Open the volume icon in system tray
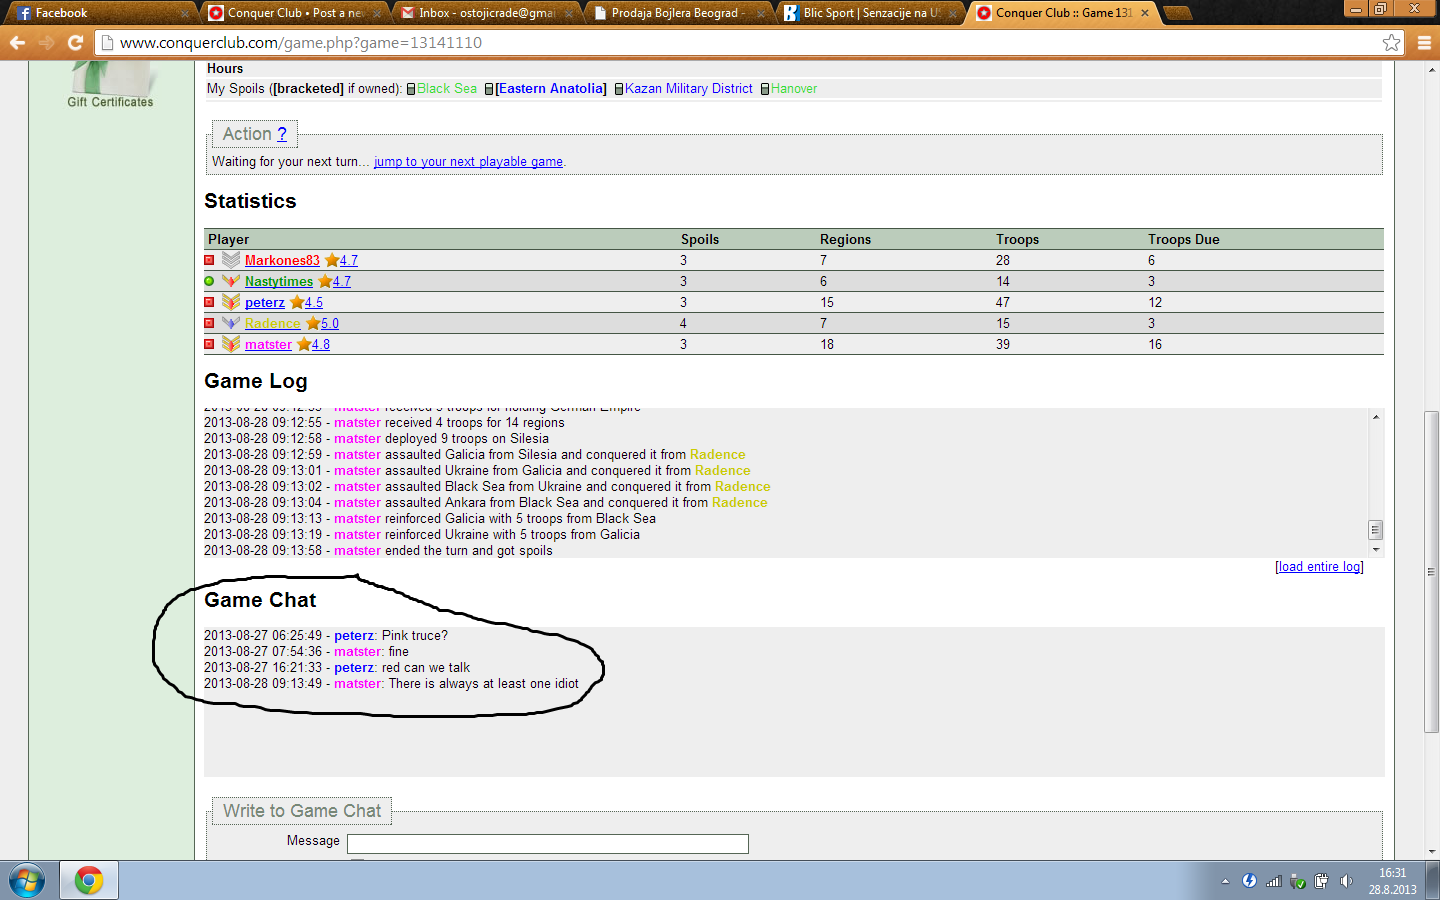 1346,881
